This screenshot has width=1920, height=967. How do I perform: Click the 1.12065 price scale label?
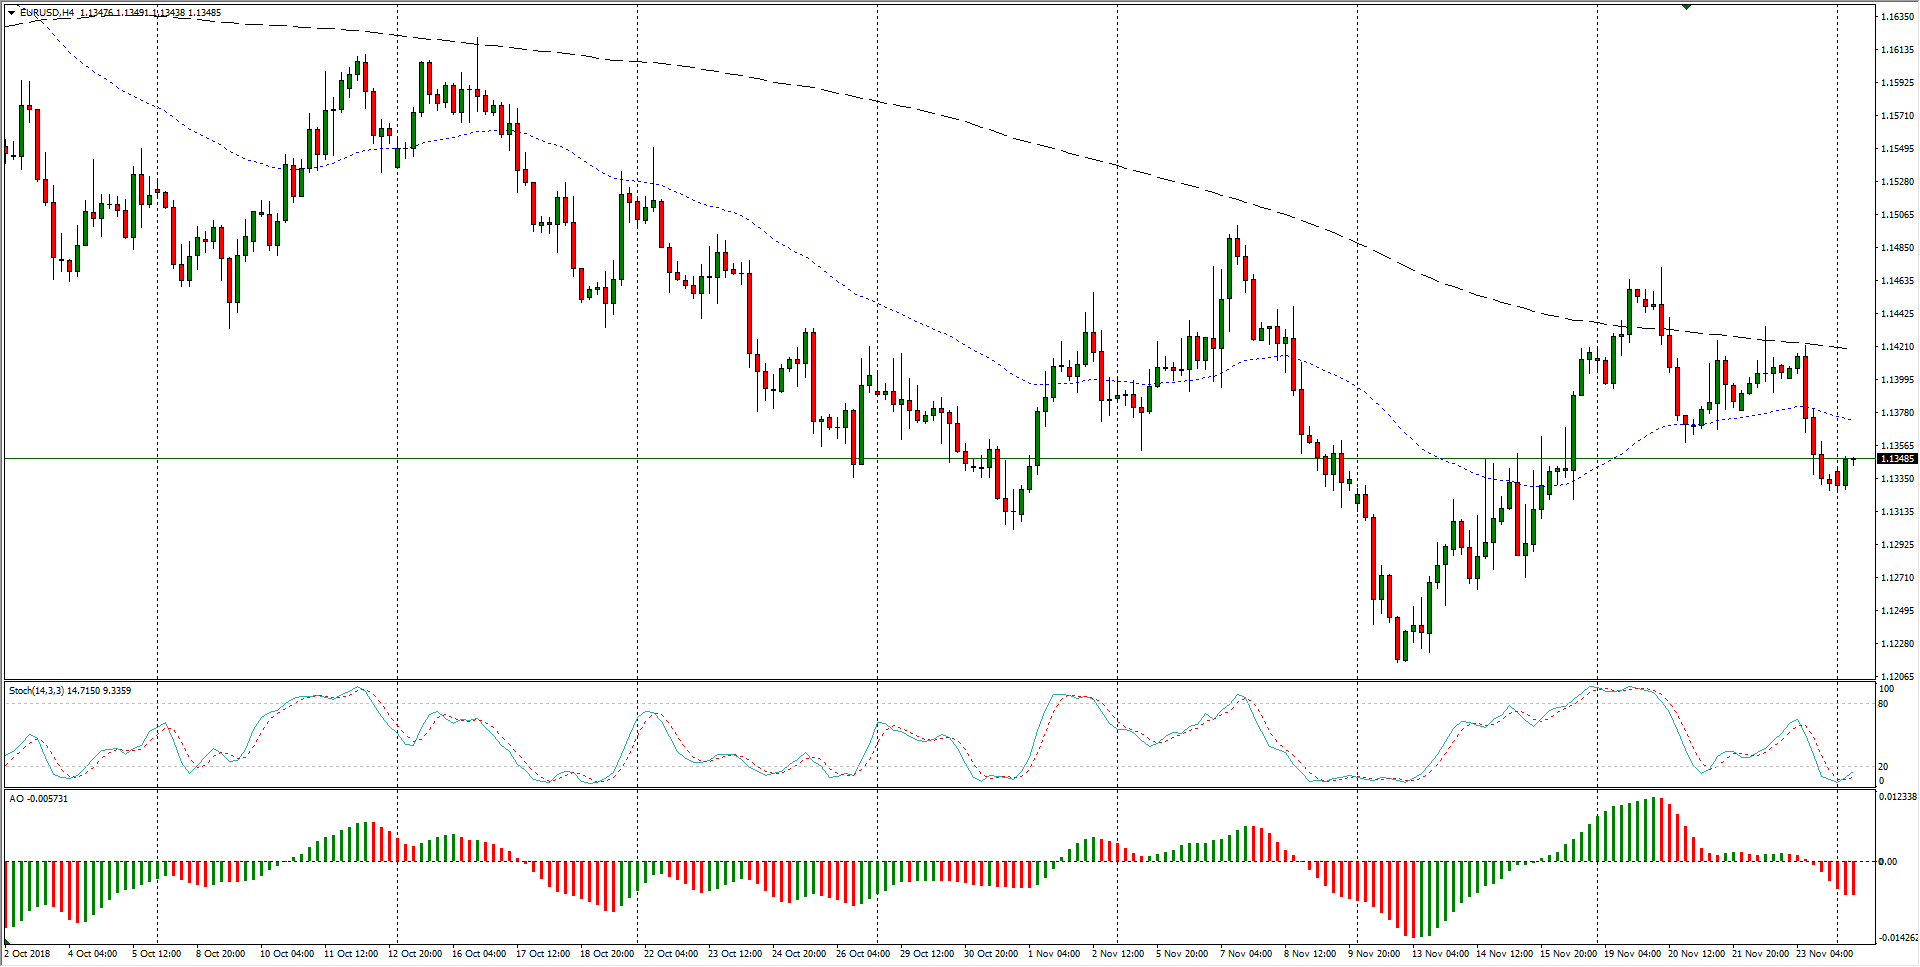point(1897,677)
